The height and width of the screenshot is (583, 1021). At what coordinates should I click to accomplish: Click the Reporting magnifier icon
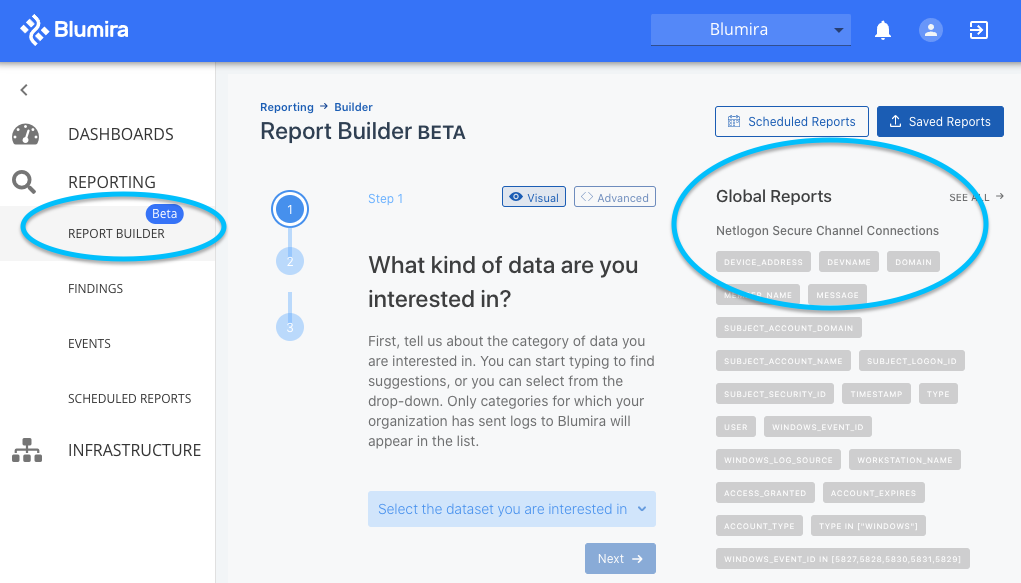pos(24,182)
